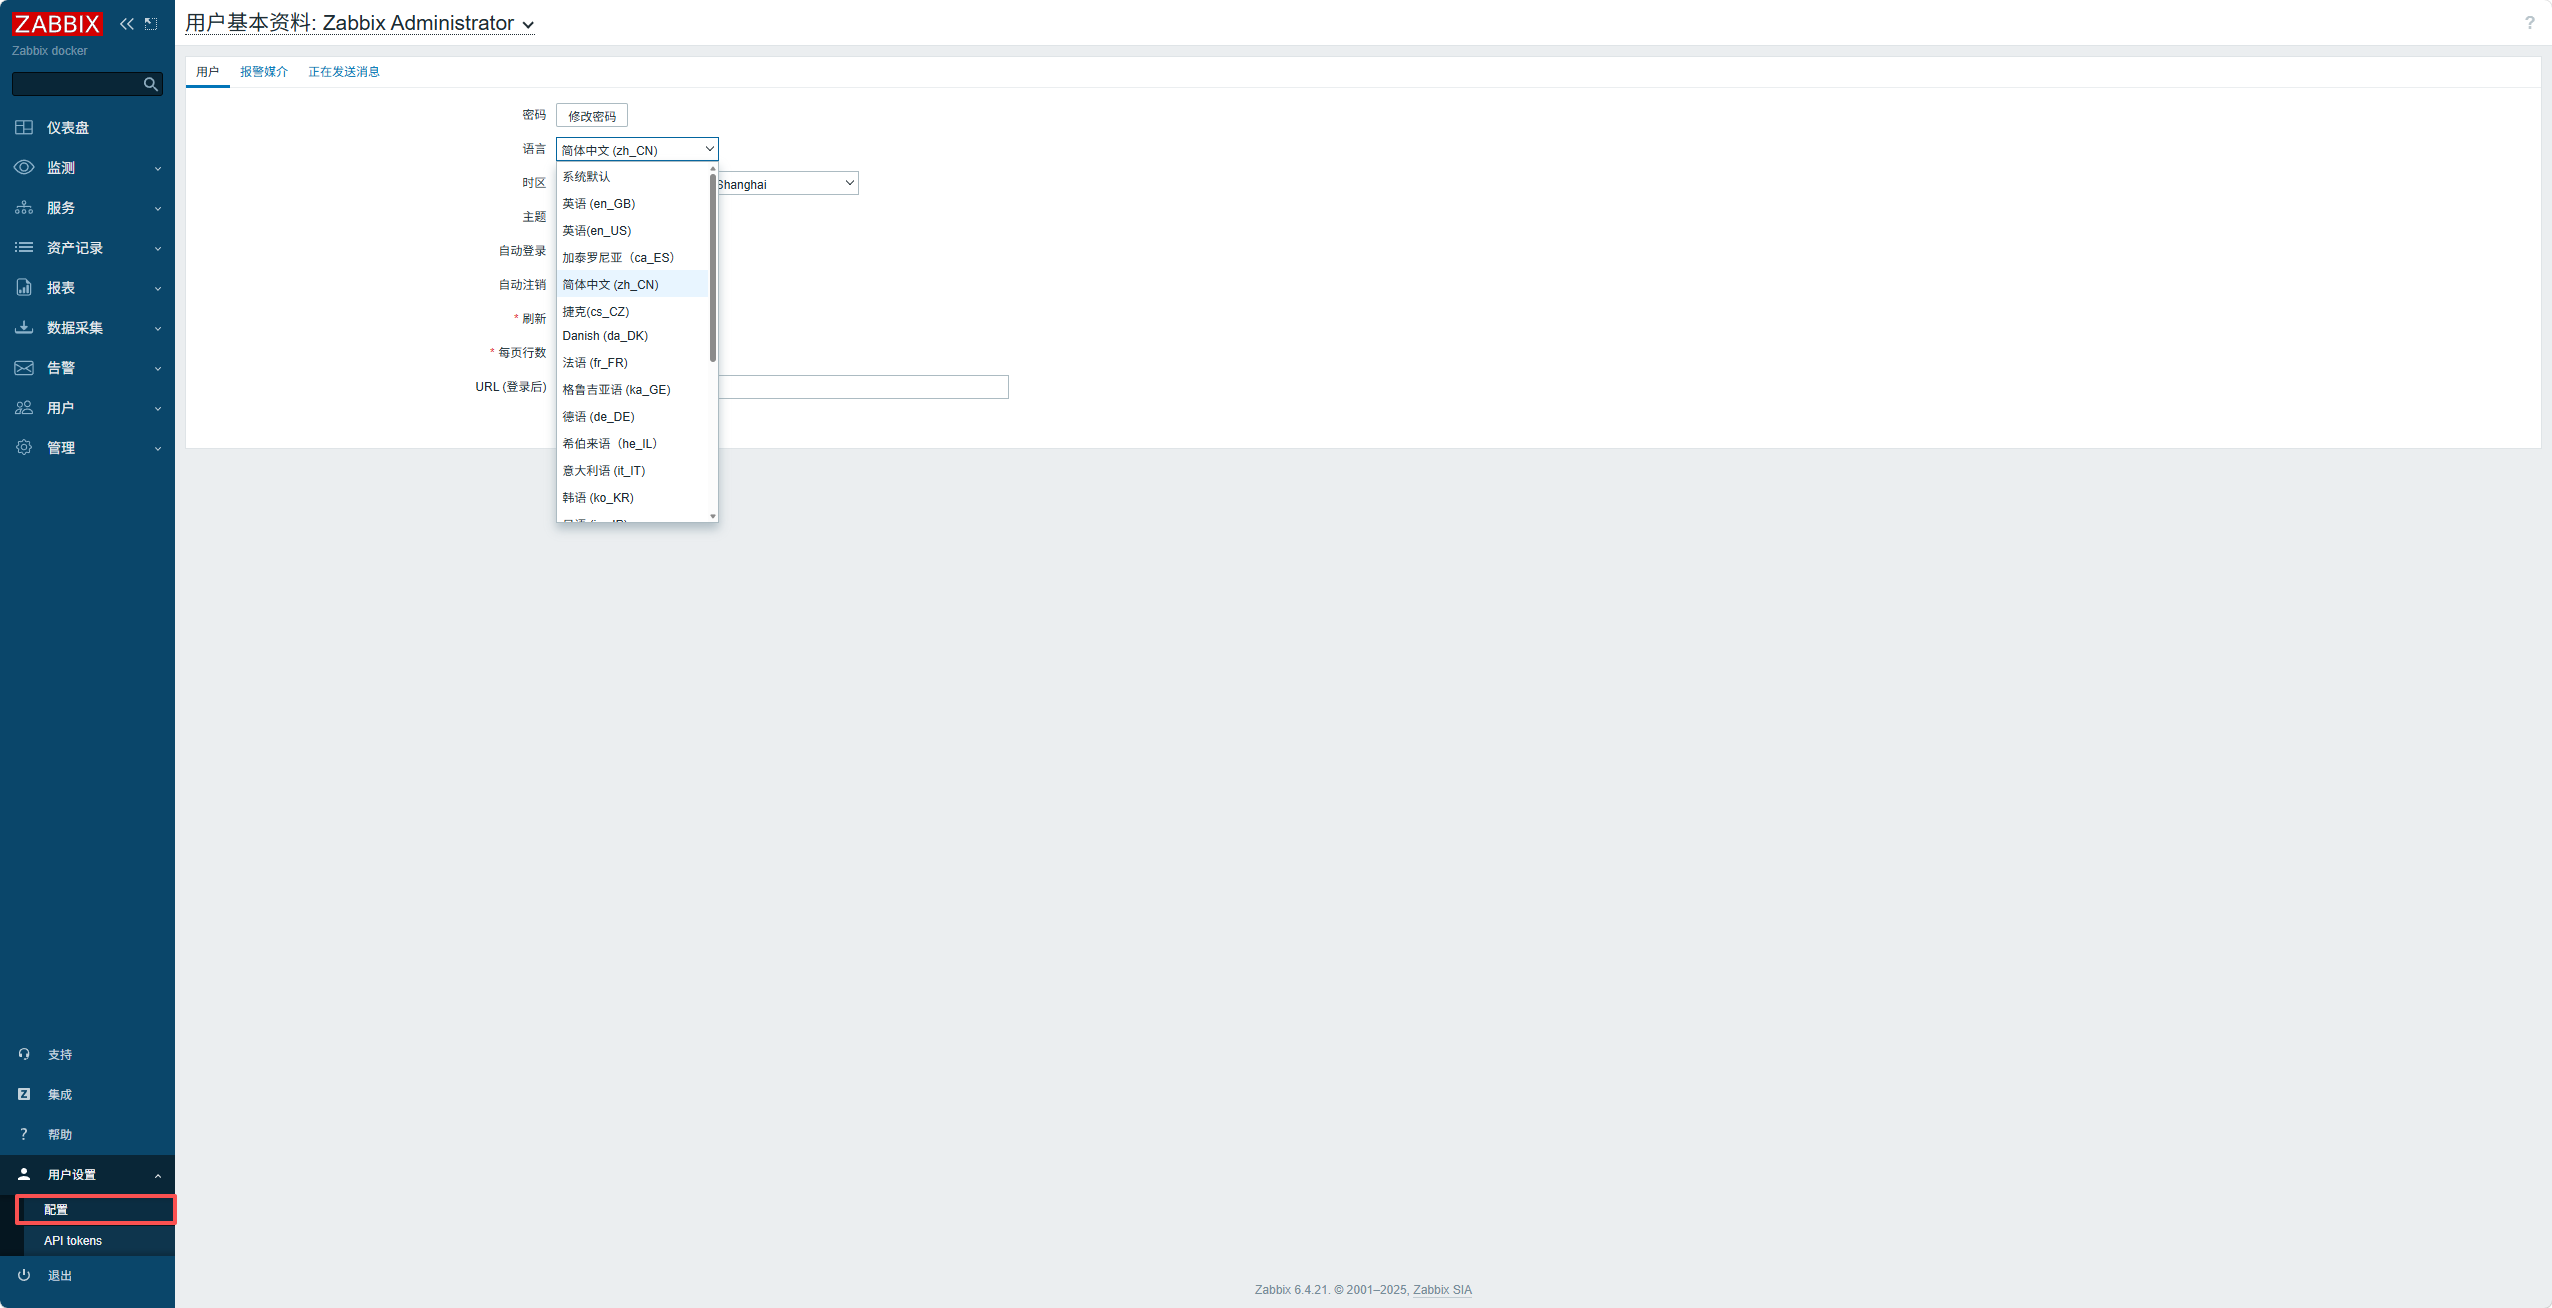Select 捷克(cs_CZ) language option
The height and width of the screenshot is (1308, 2552).
click(632, 311)
